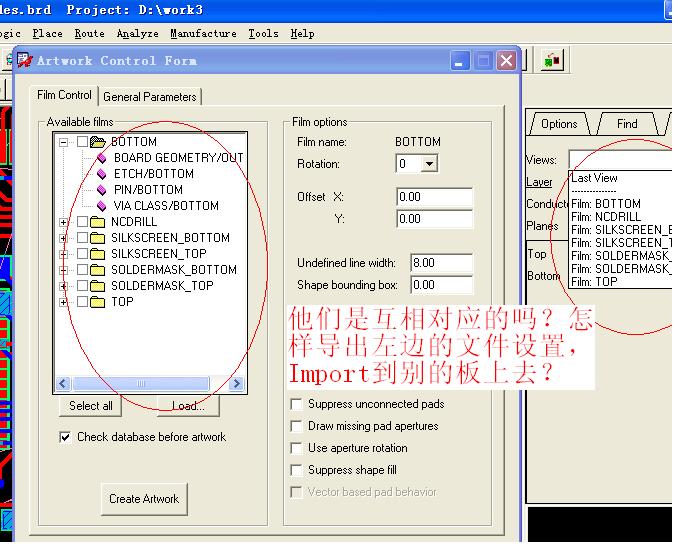This screenshot has height=544, width=674.
Task: Select VIA CLASS/BOTTOM subclass diamond icon
Action: 101,206
